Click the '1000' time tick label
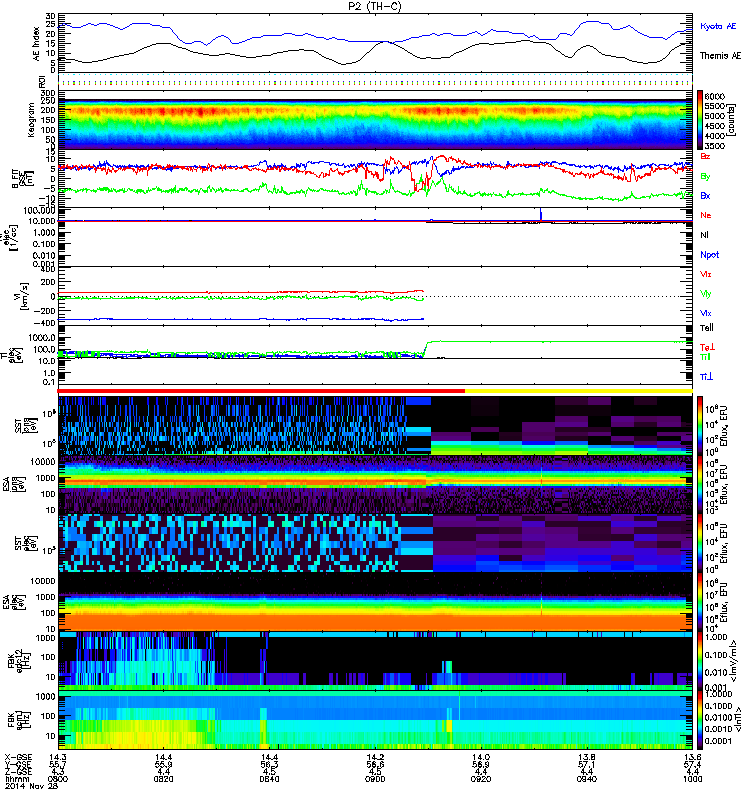This screenshot has width=750, height=800. point(693,779)
